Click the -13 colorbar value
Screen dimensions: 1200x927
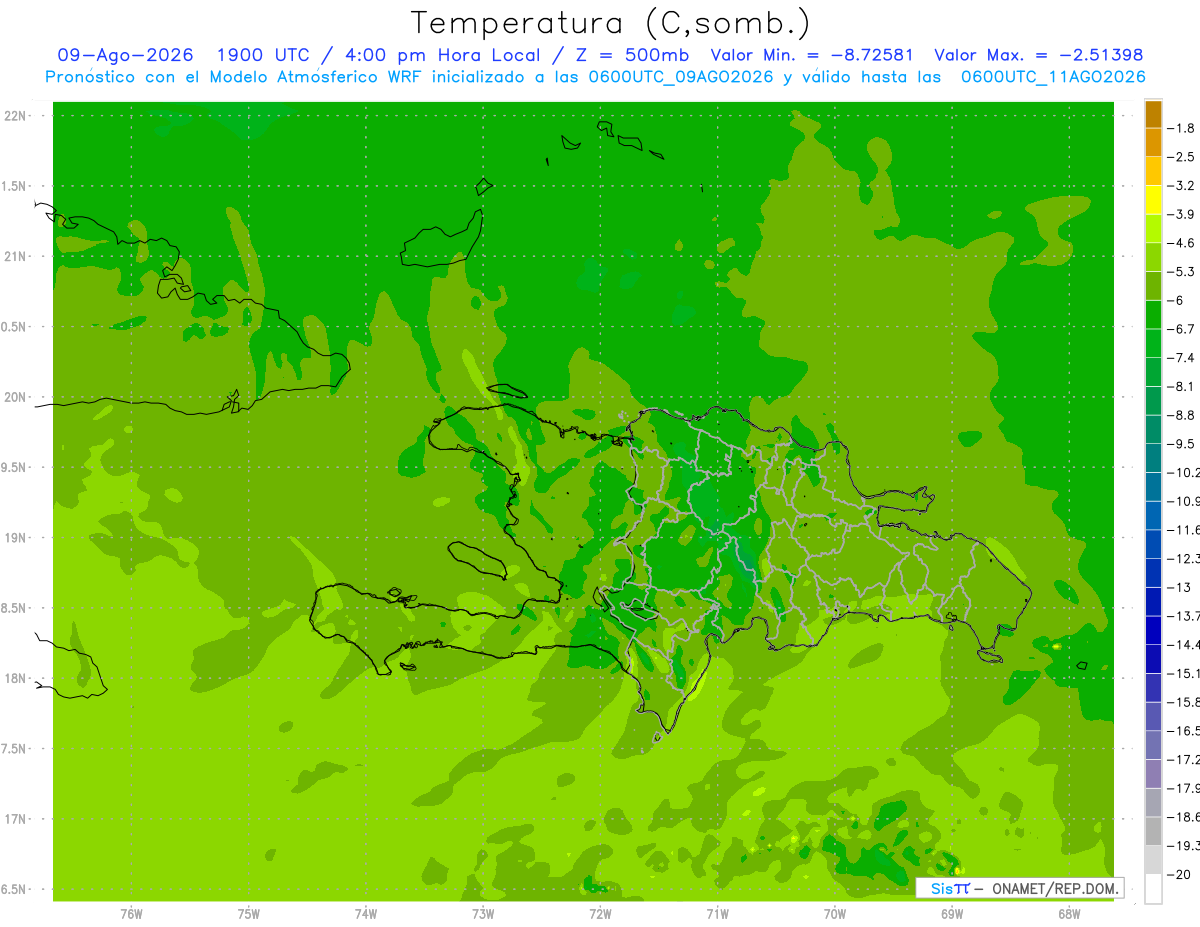click(1178, 587)
